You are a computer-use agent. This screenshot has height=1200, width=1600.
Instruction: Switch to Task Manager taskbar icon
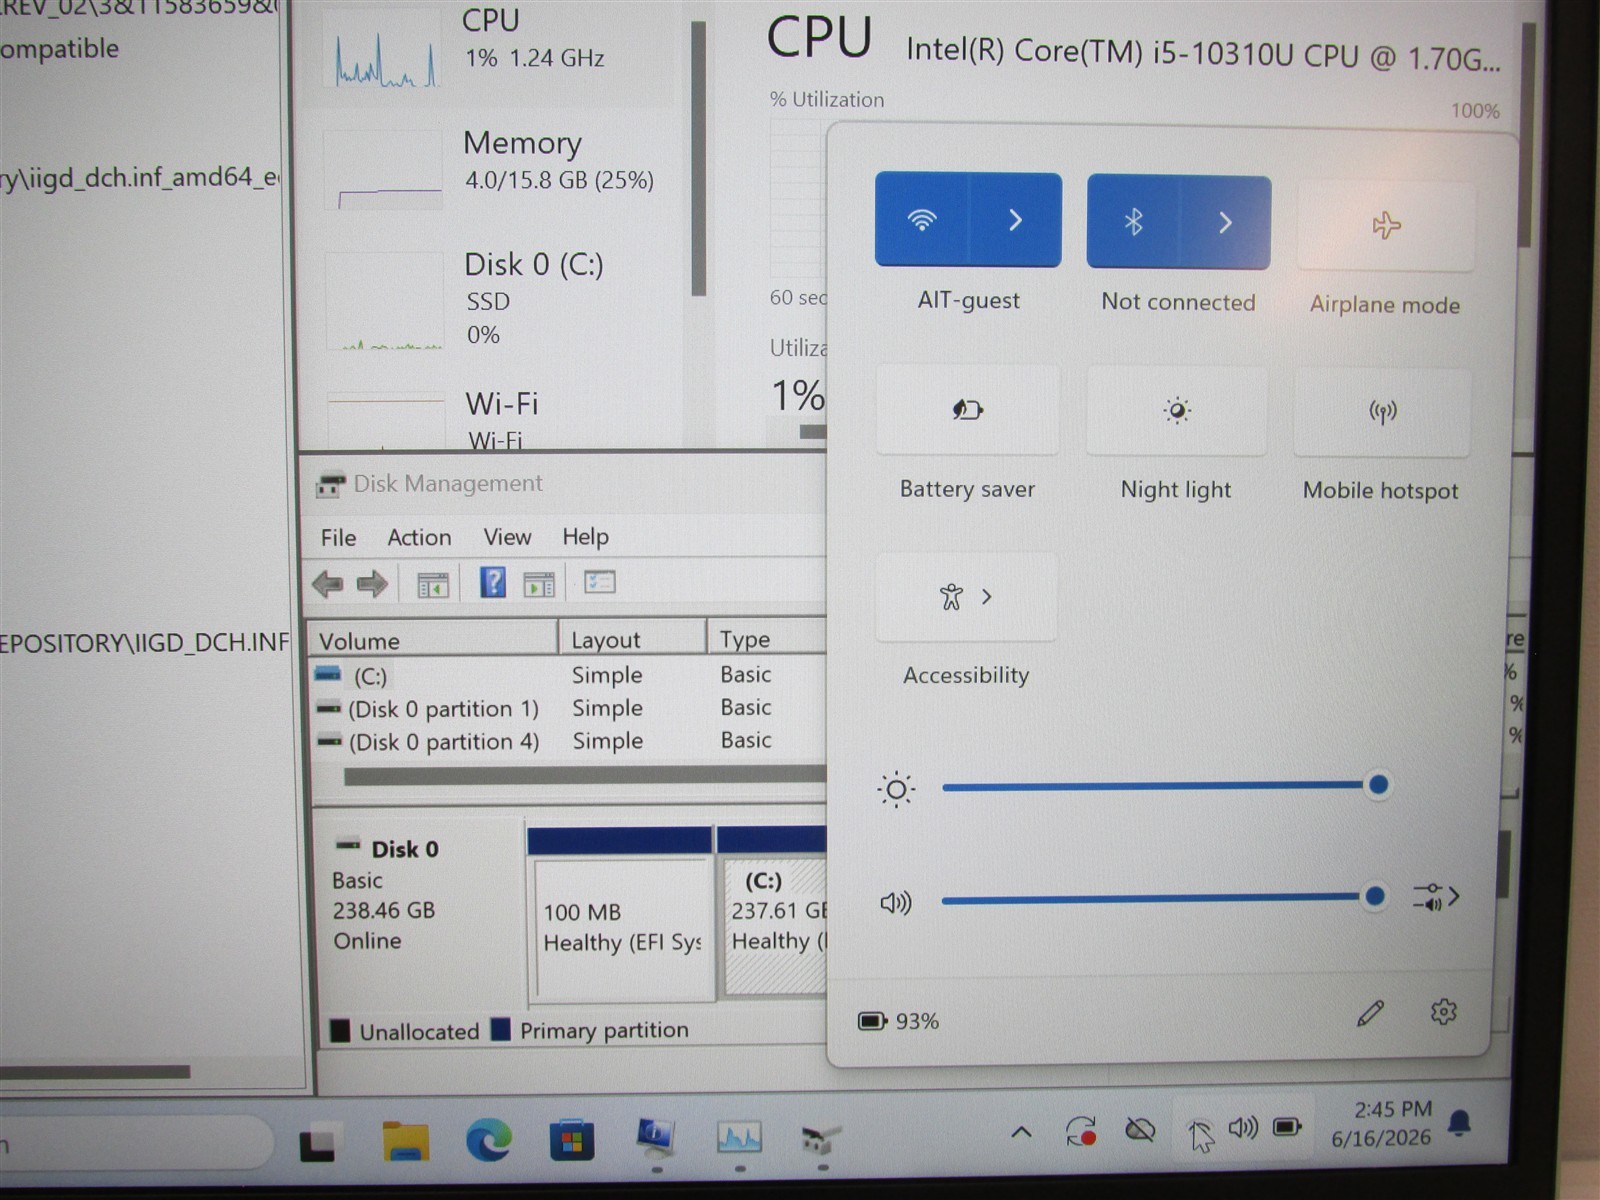740,1137
